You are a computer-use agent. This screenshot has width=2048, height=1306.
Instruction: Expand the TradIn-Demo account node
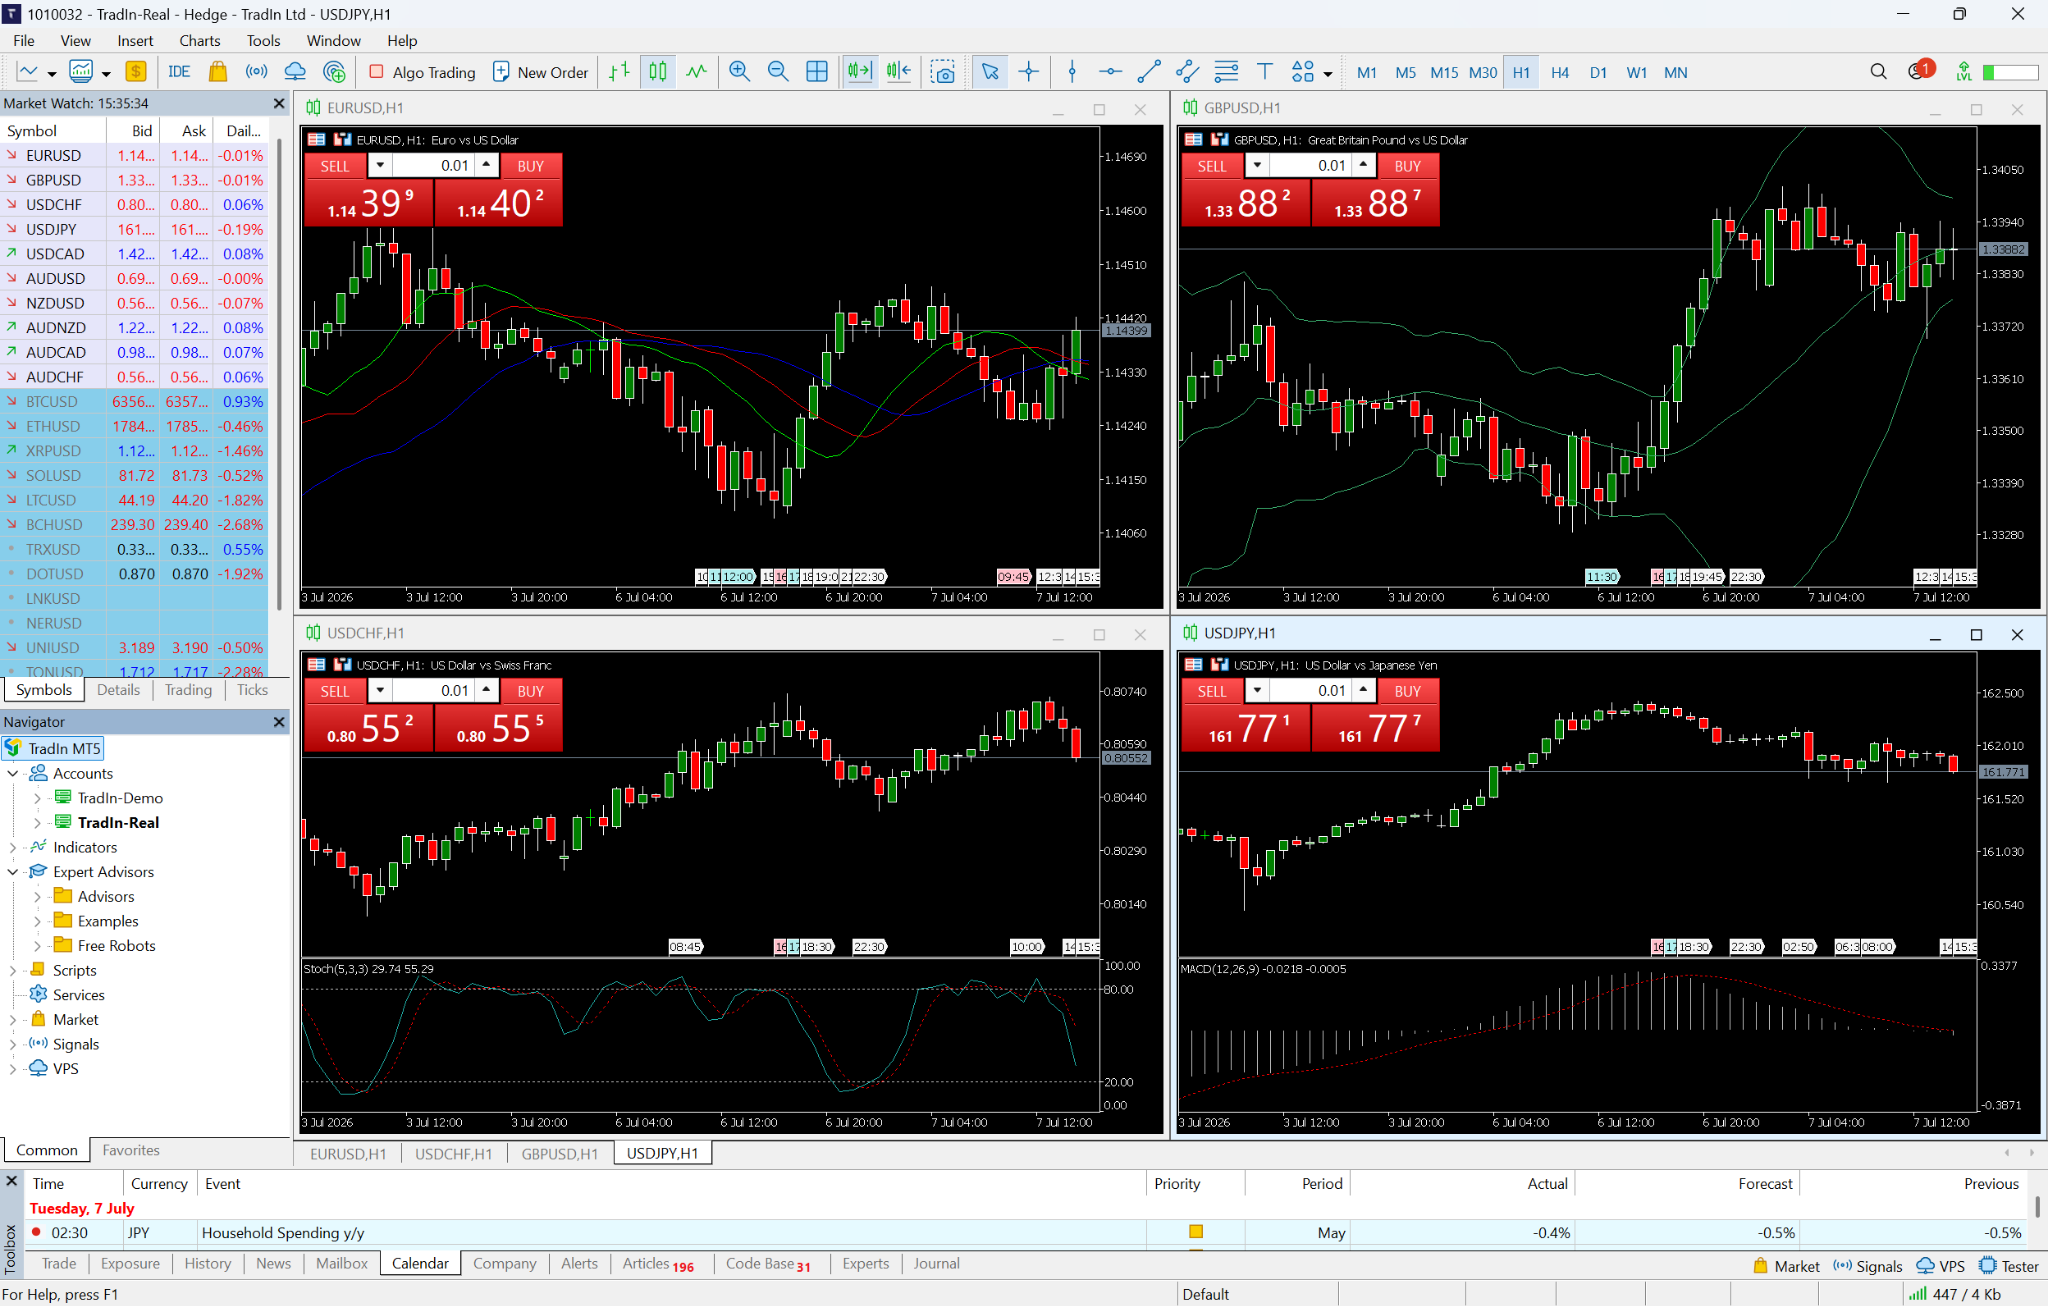point(37,798)
